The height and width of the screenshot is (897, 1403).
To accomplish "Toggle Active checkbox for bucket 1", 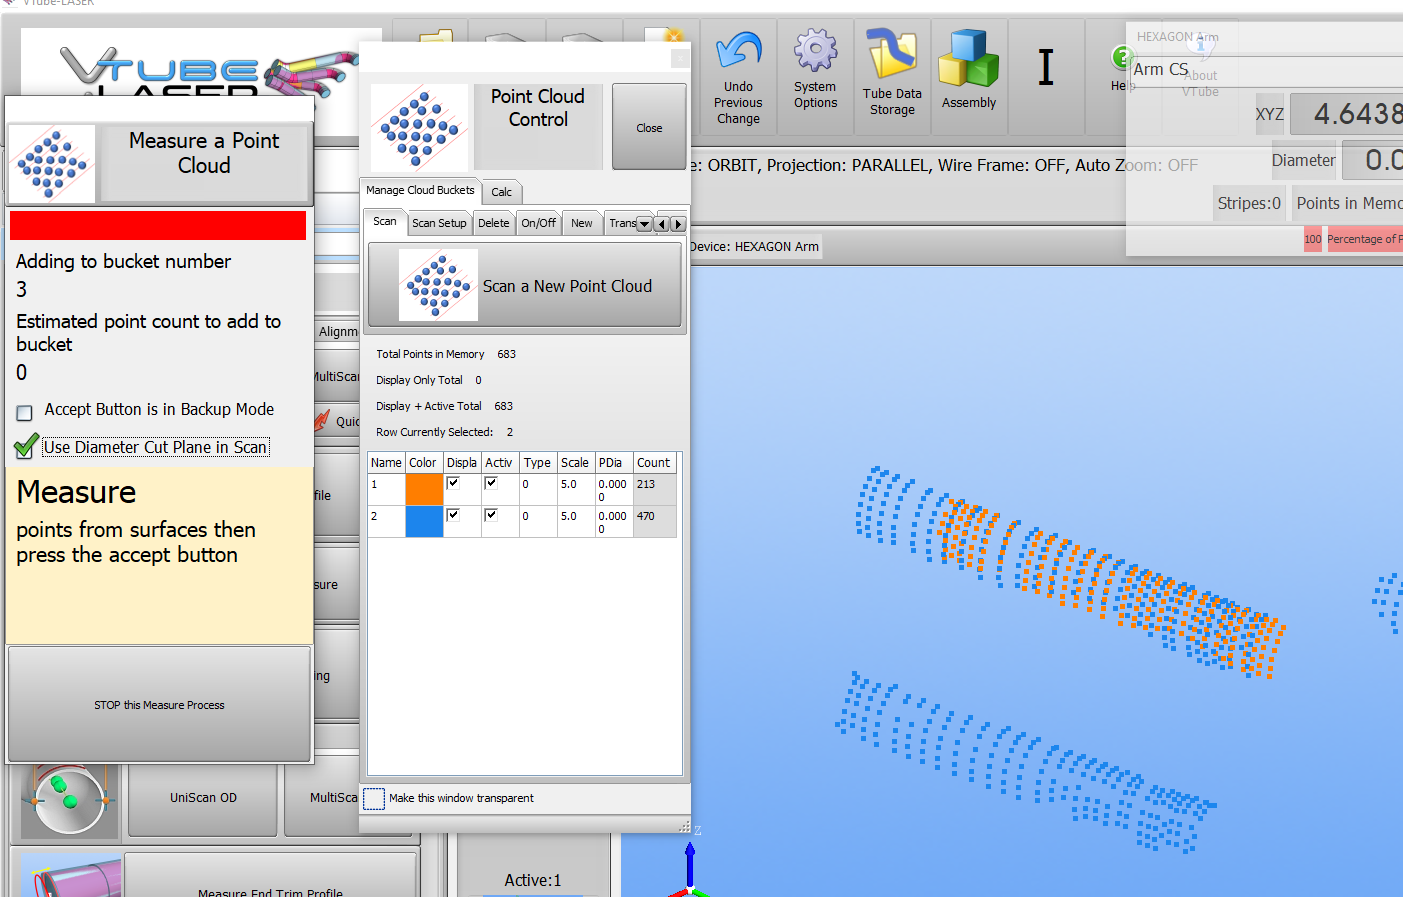I will point(491,483).
